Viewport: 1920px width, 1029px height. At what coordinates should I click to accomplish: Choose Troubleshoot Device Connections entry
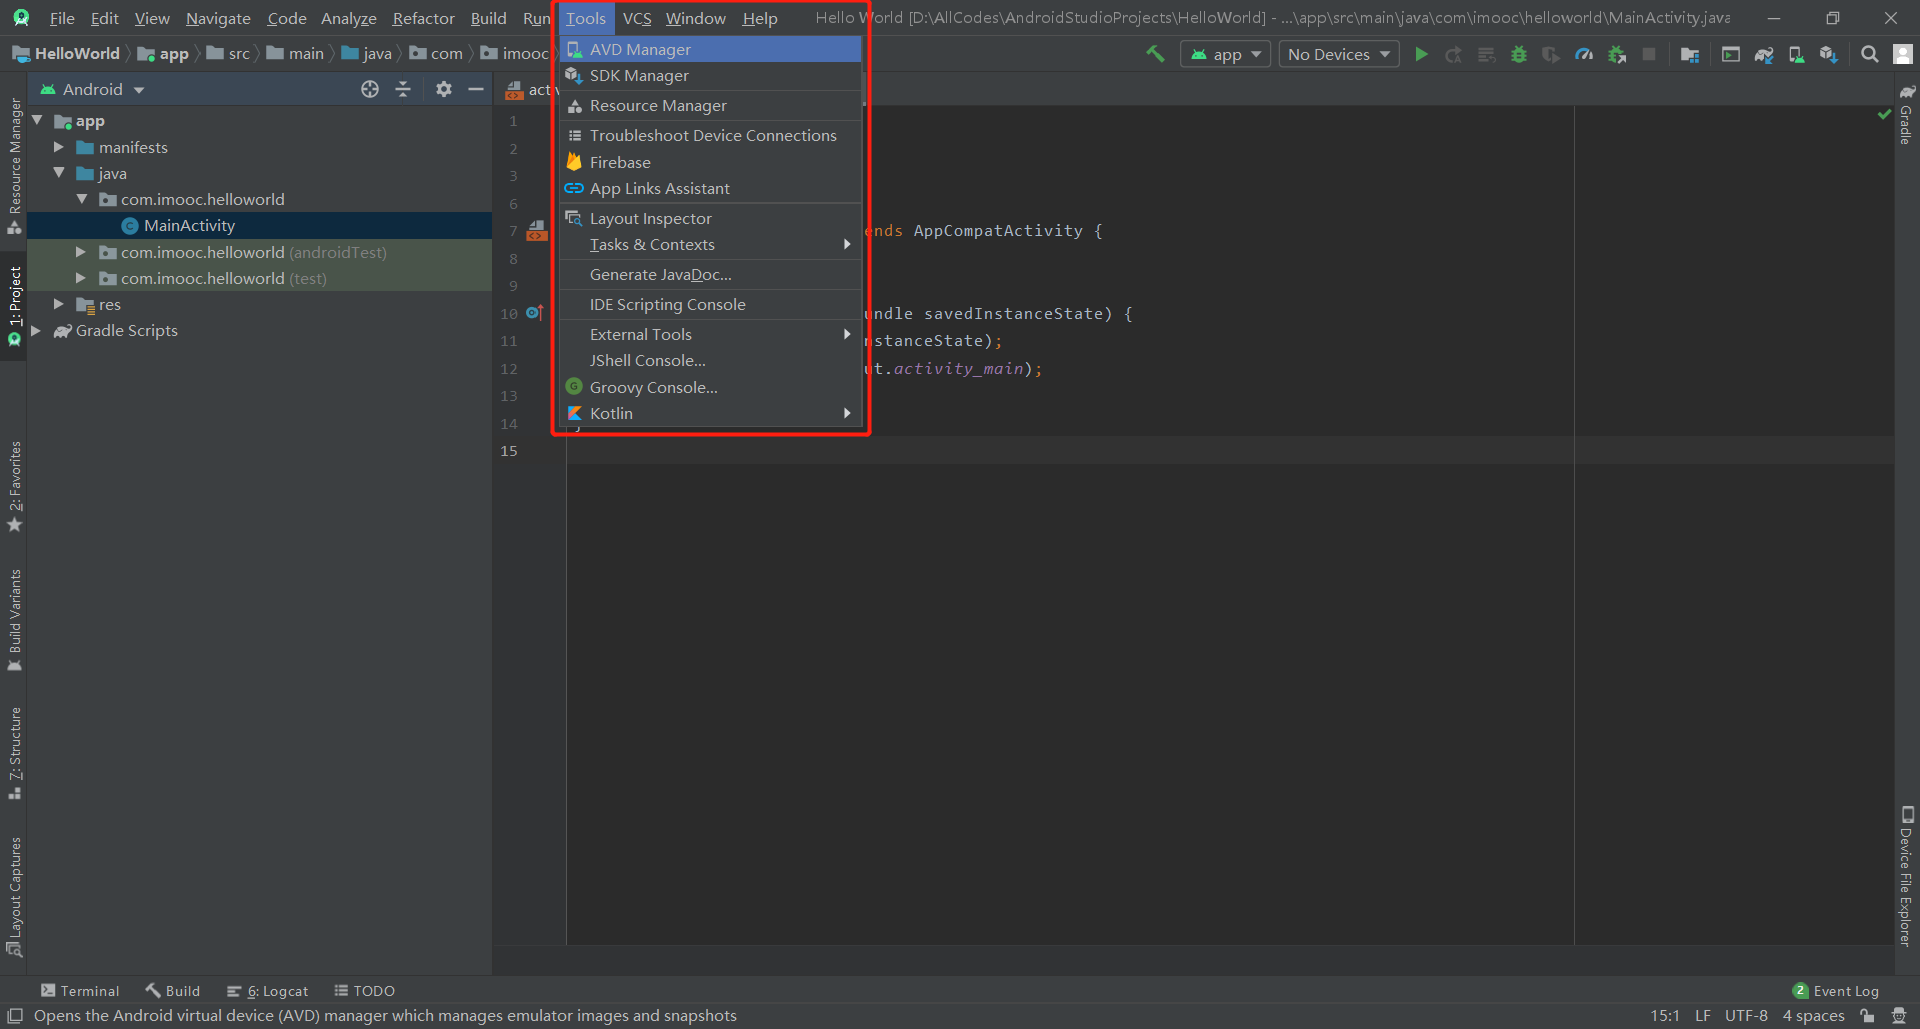(710, 135)
